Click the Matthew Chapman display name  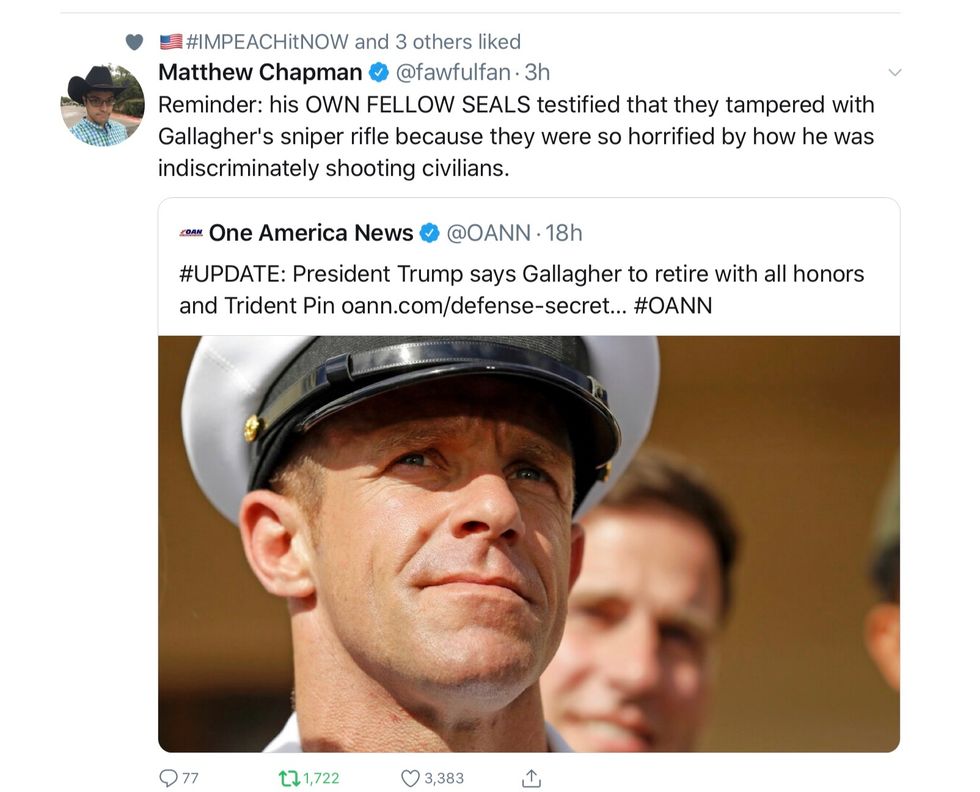tap(260, 72)
